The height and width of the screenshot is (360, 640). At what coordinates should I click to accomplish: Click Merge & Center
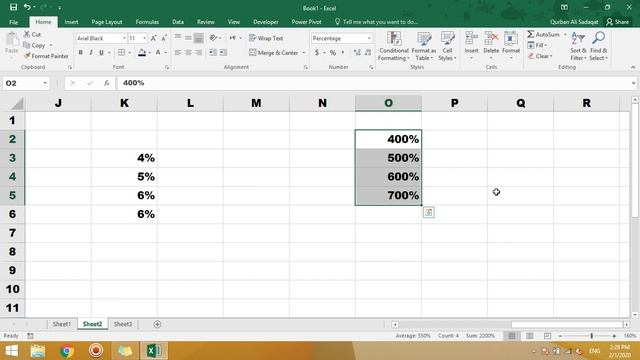274,53
